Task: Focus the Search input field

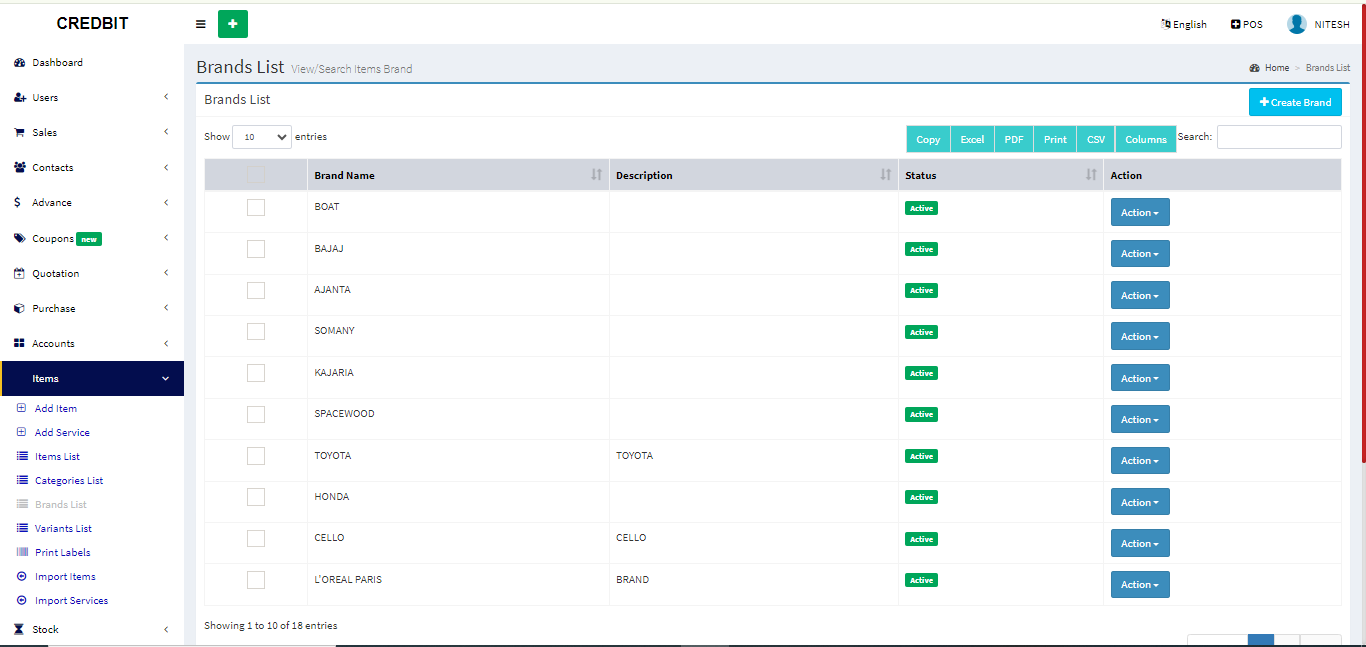Action: click(1279, 137)
